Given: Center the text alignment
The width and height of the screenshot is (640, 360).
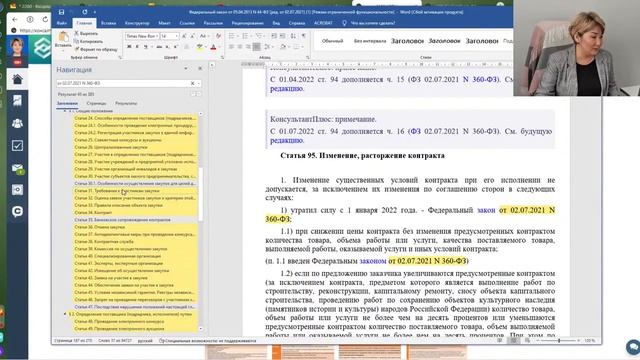Looking at the screenshot, I should (240, 47).
